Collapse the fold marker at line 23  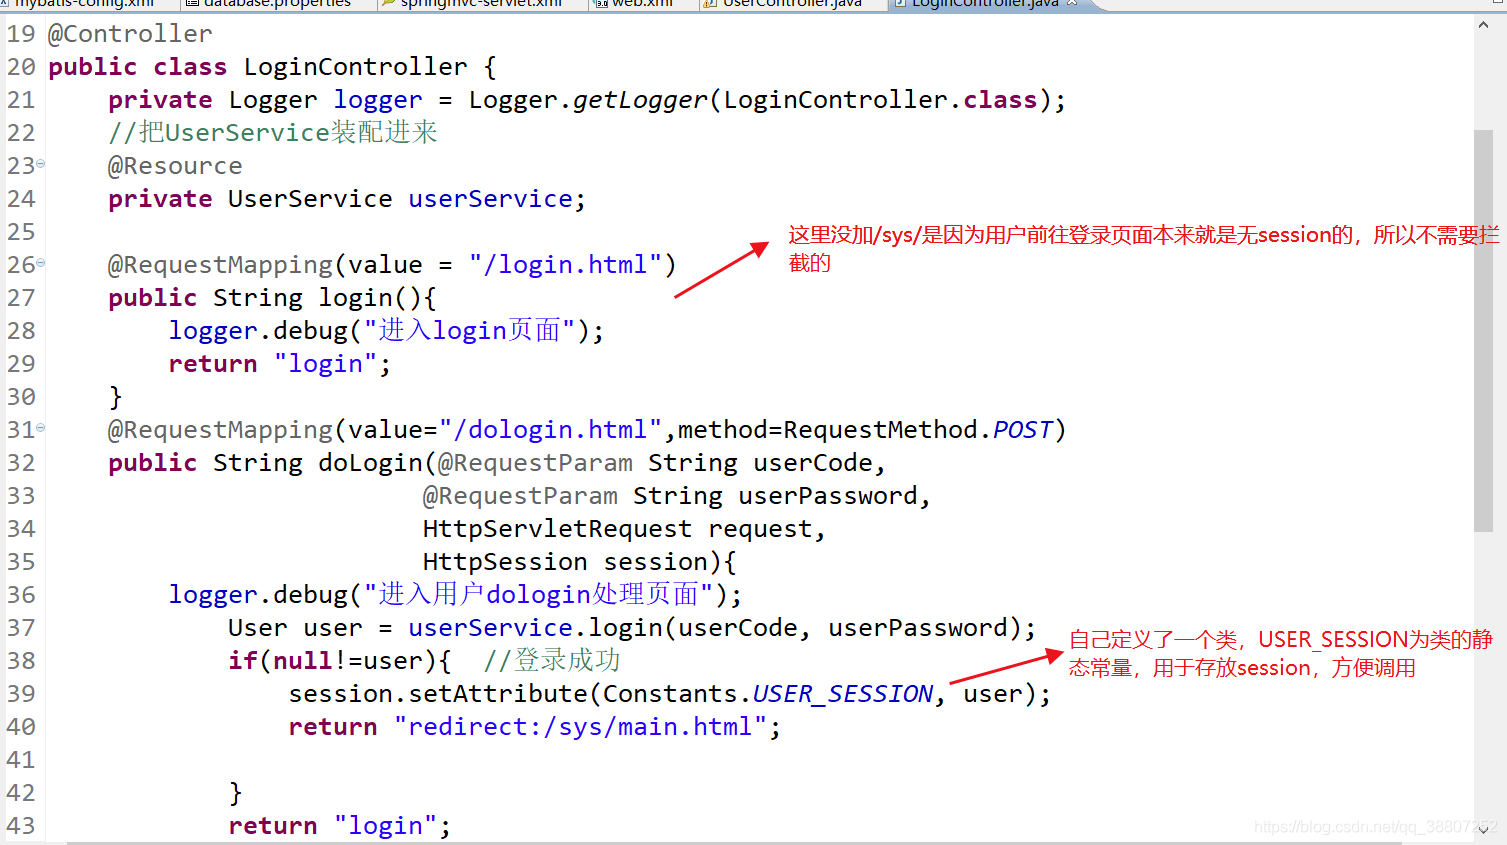[x=41, y=164]
